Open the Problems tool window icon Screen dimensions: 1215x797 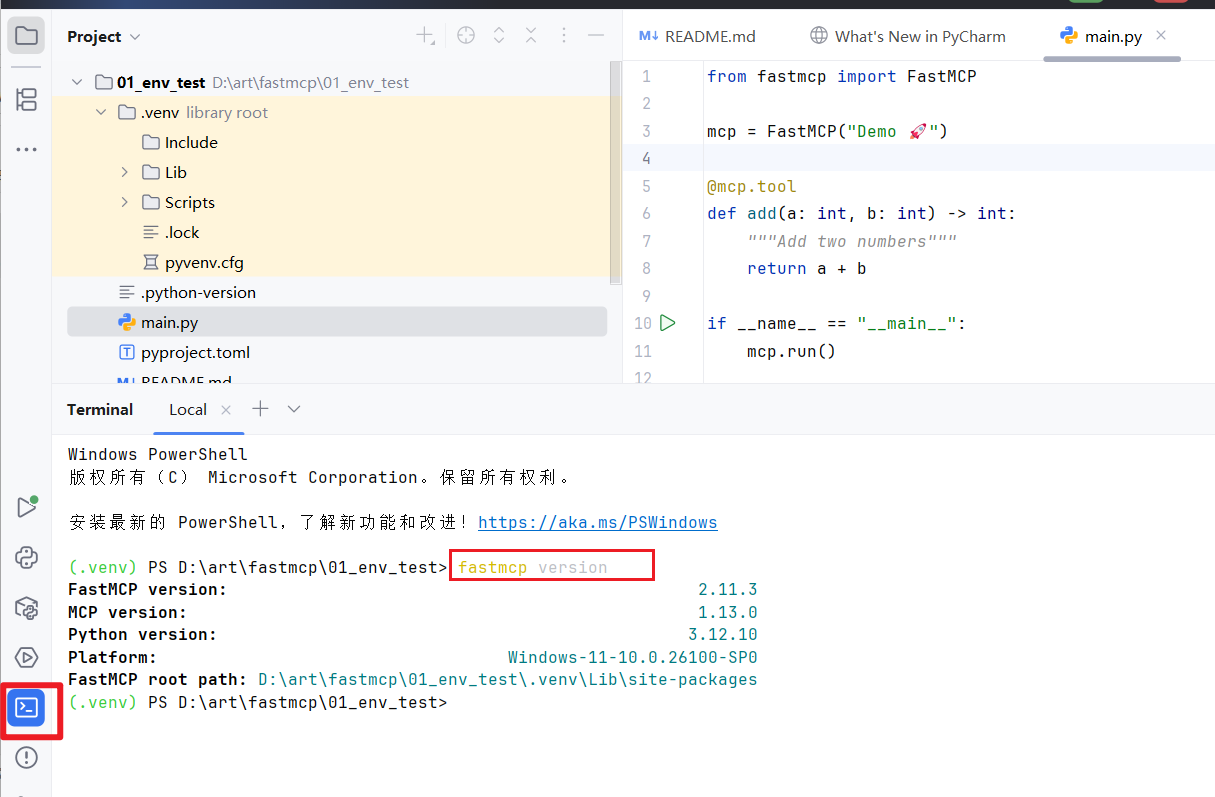(26, 758)
